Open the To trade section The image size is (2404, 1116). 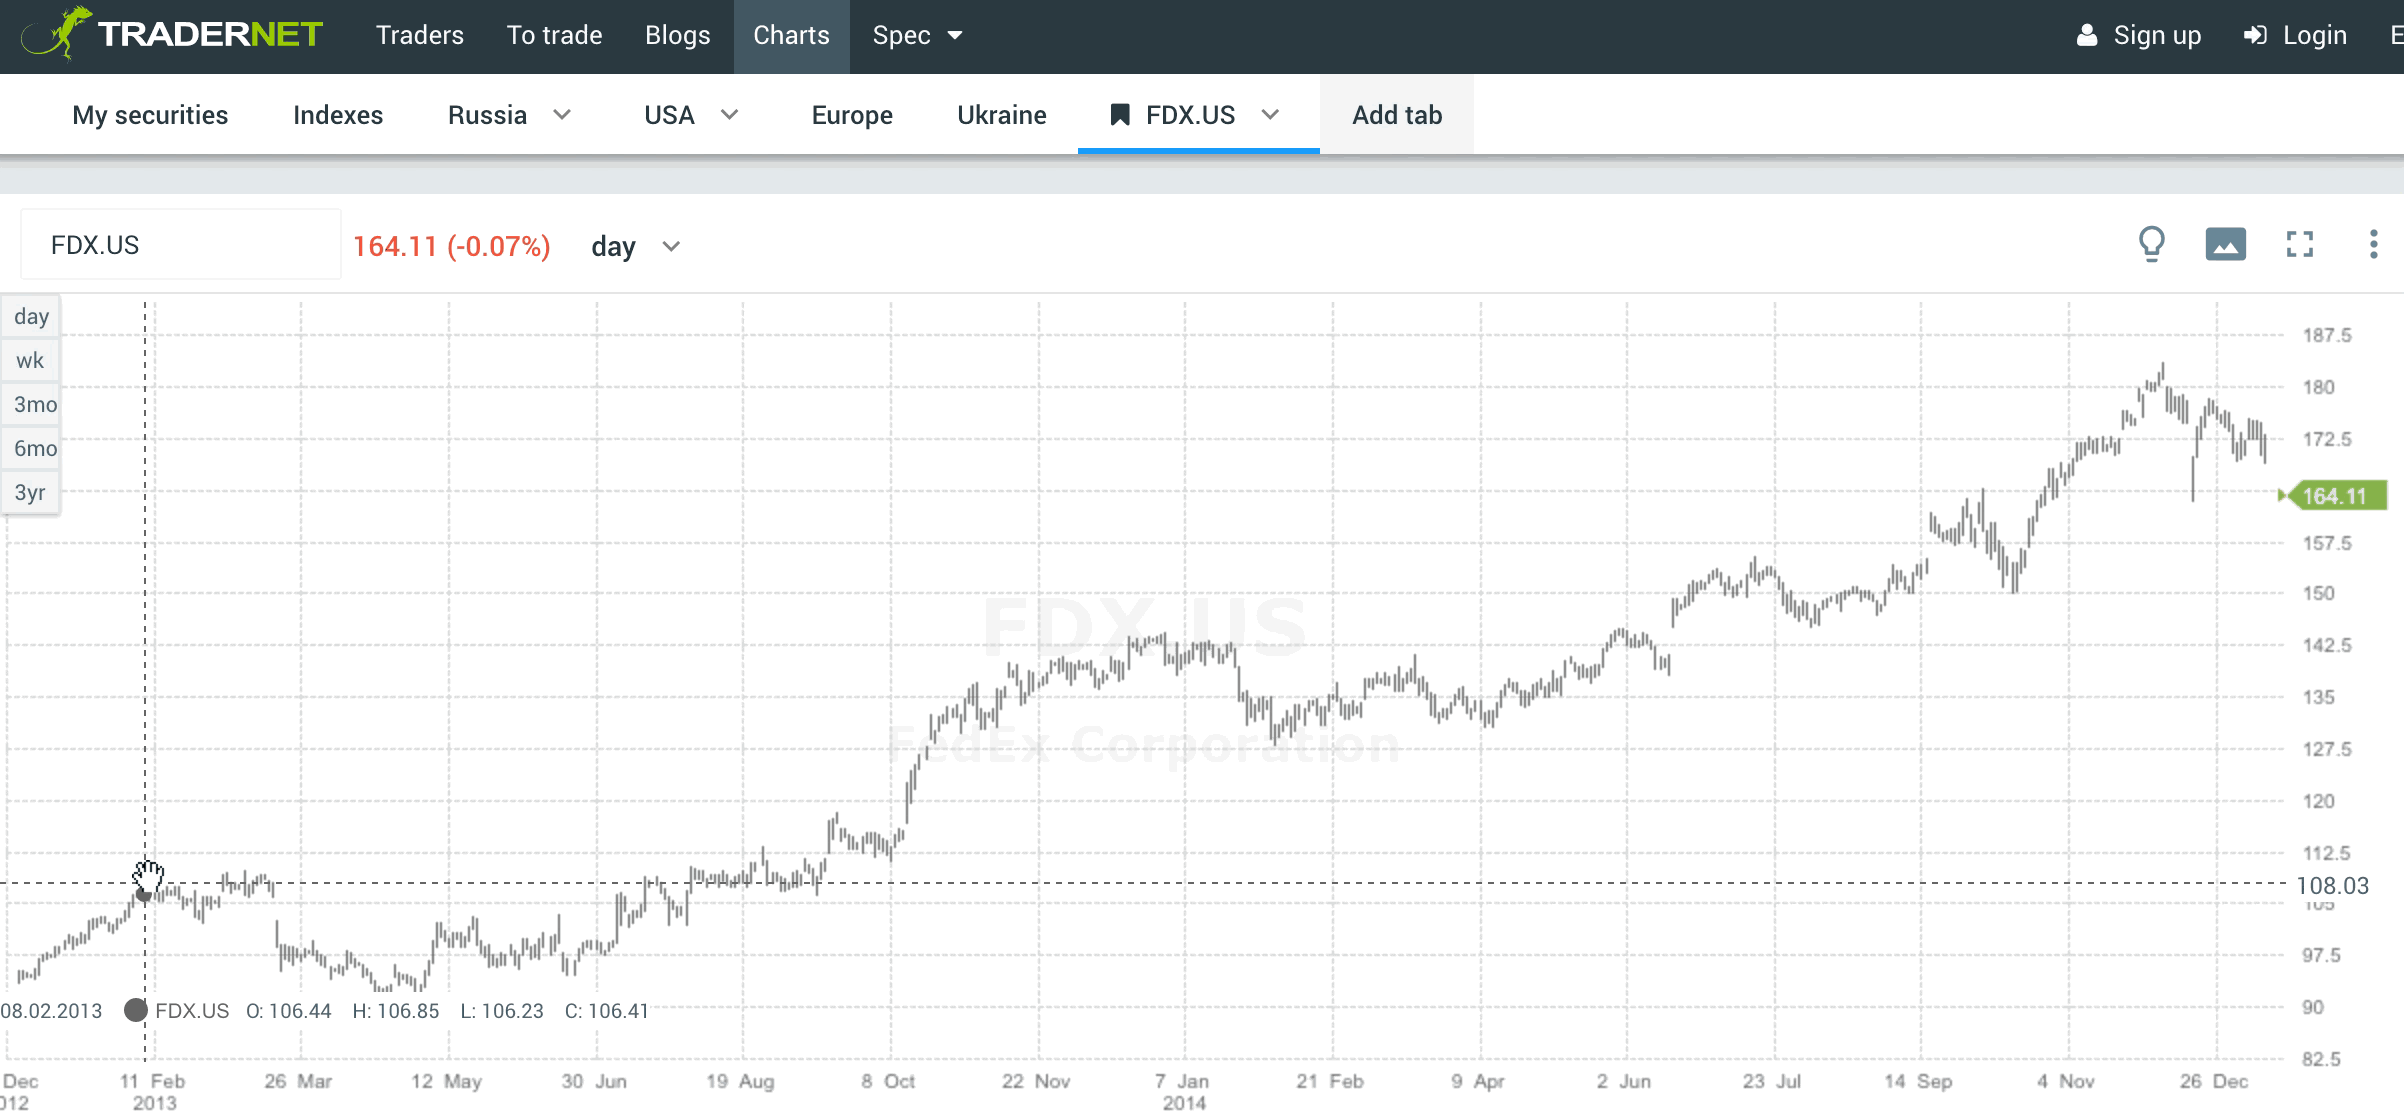pos(554,35)
